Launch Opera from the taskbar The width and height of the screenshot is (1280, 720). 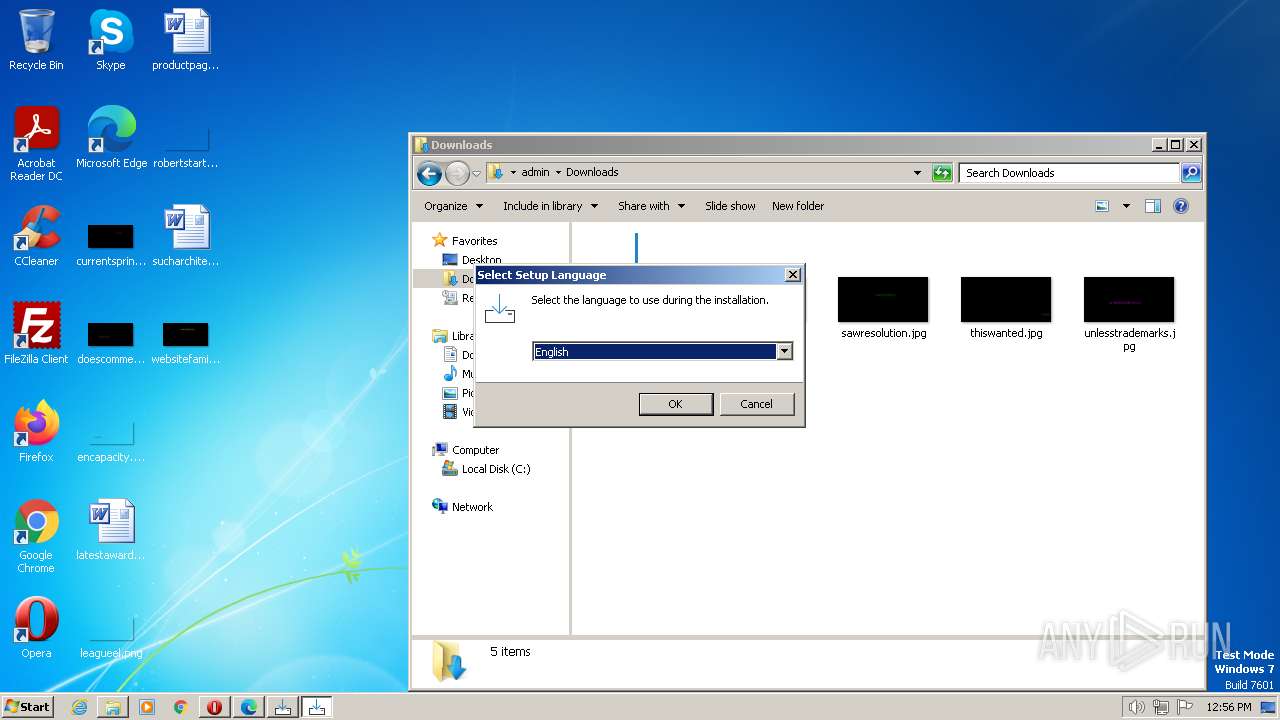(x=215, y=707)
